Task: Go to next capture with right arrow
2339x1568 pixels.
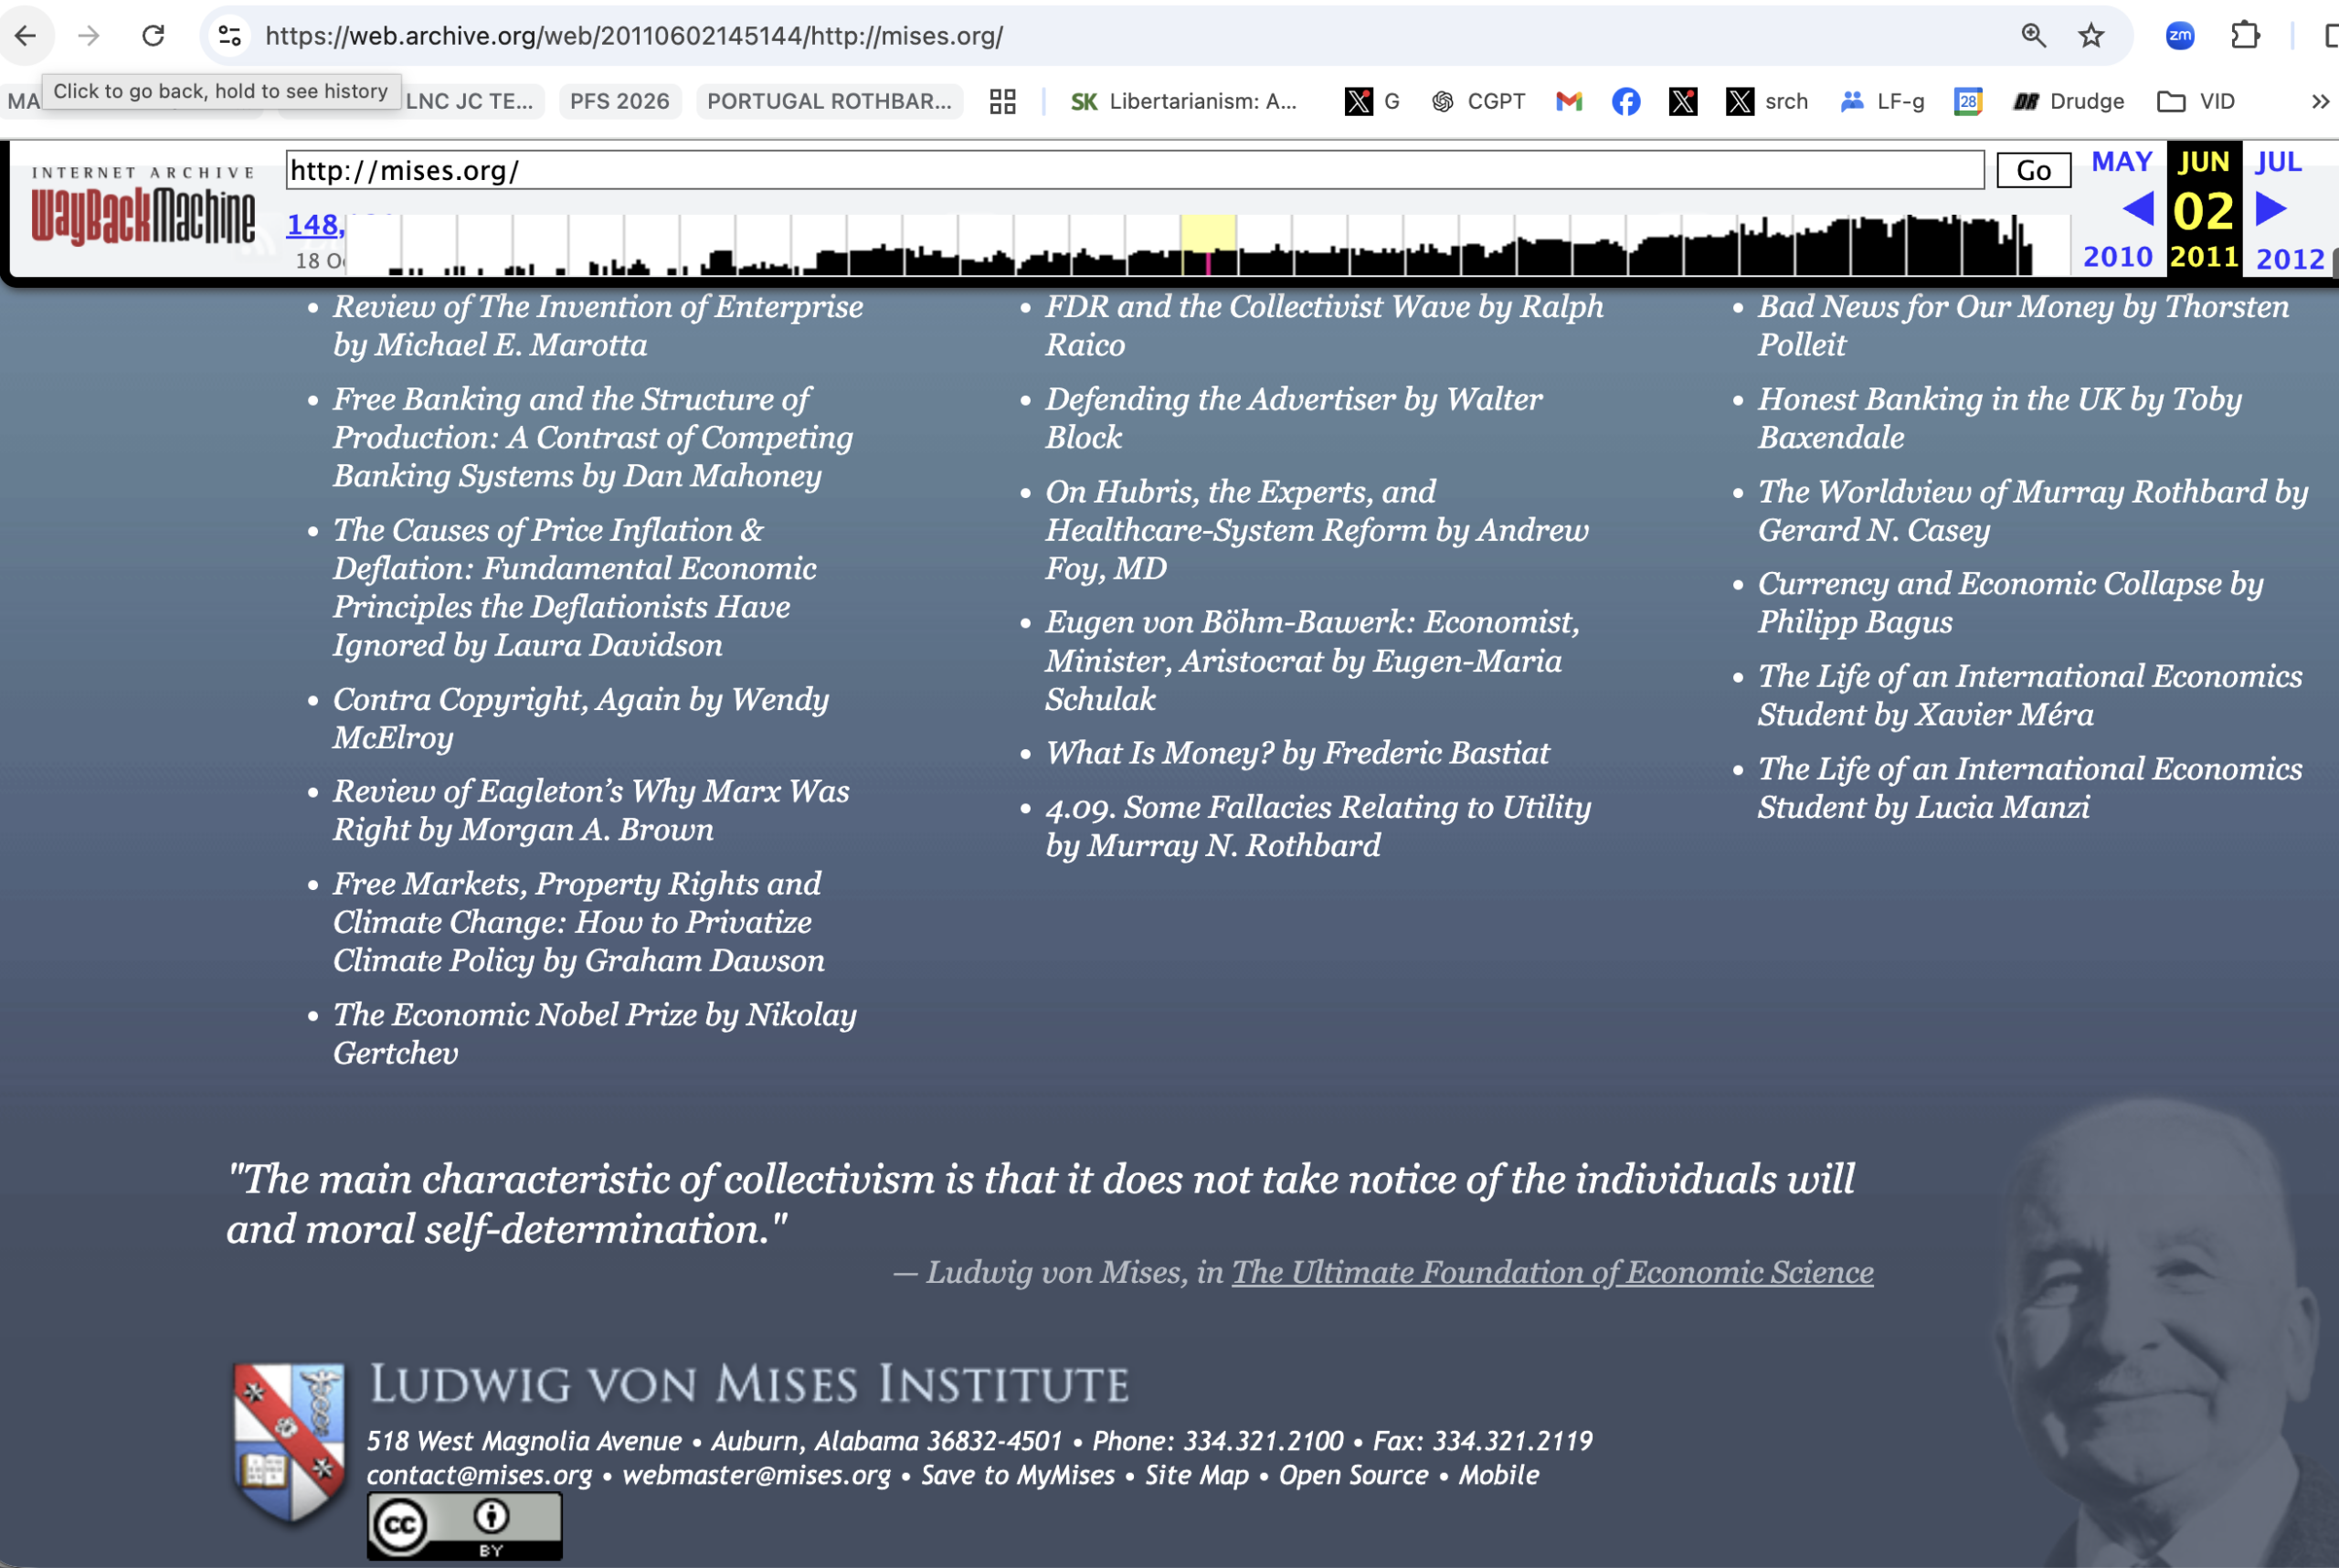Action: [2271, 210]
